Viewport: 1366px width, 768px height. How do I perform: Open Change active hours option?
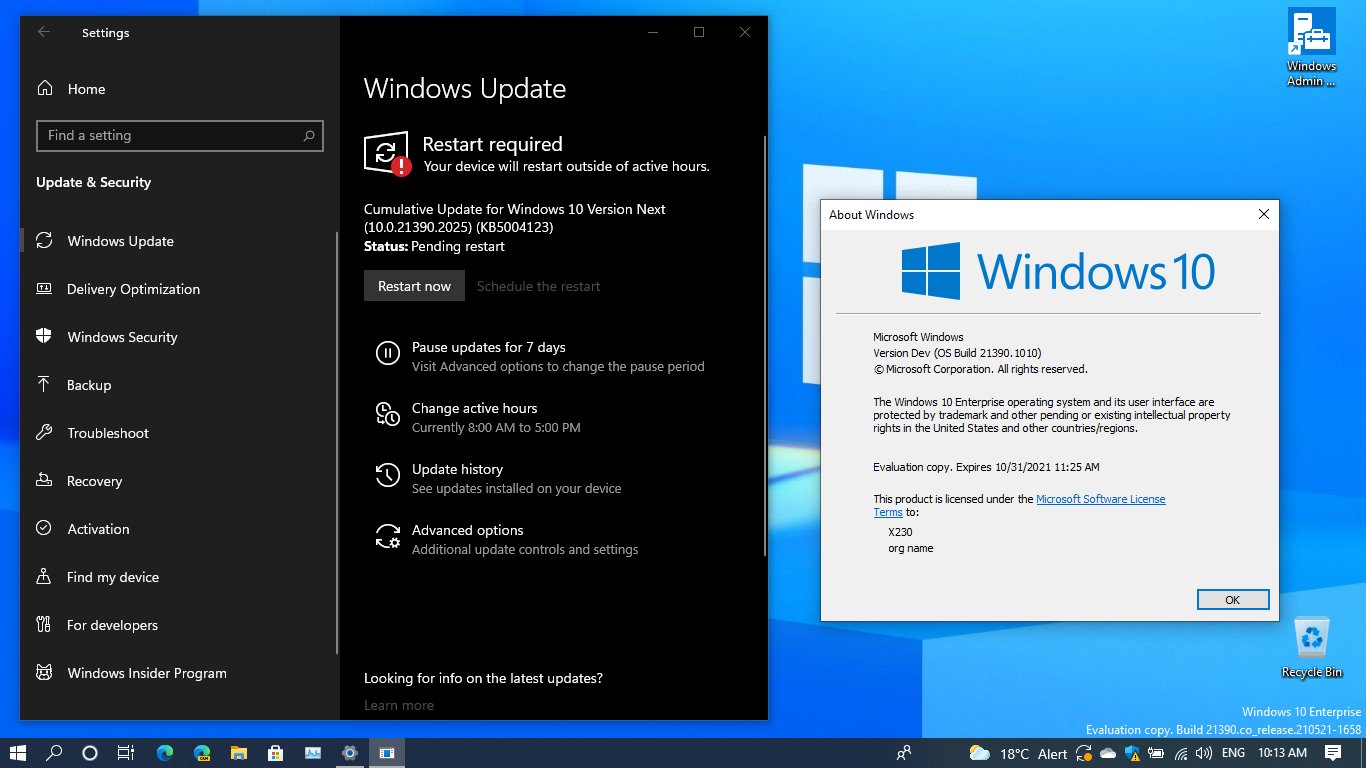click(x=475, y=408)
